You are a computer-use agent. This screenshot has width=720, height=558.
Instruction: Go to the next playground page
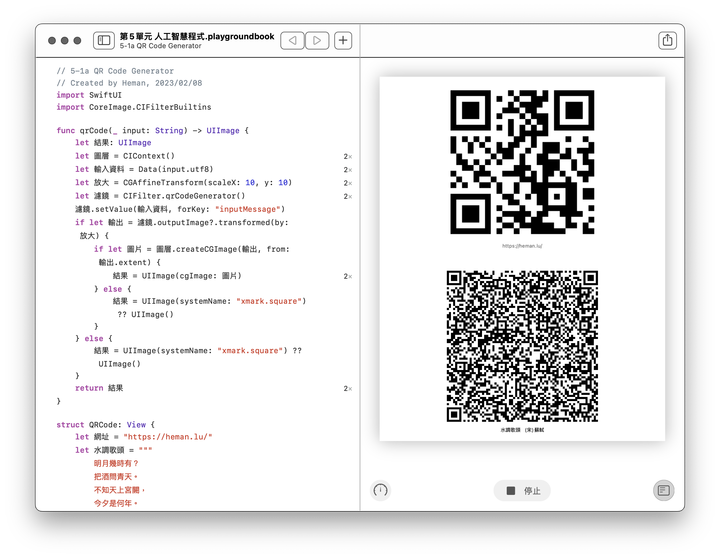pyautogui.click(x=317, y=41)
